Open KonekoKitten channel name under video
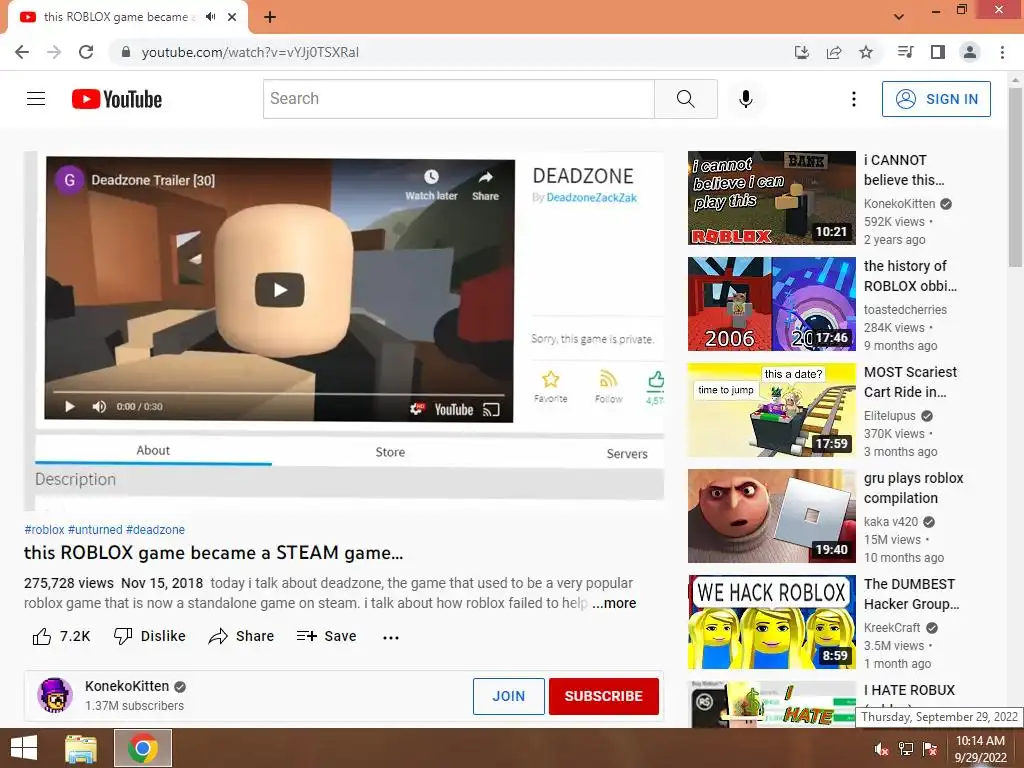The width and height of the screenshot is (1024, 768). (x=127, y=686)
